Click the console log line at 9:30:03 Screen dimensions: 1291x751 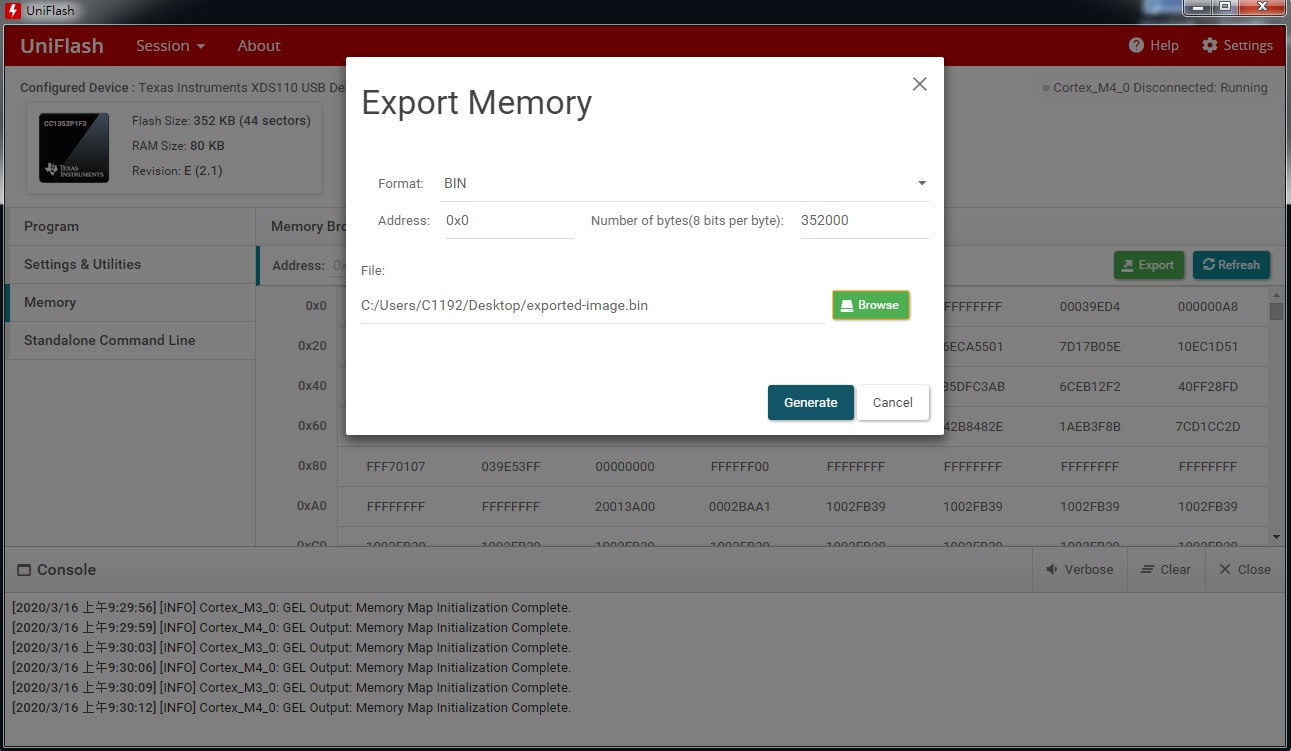pyautogui.click(x=291, y=648)
